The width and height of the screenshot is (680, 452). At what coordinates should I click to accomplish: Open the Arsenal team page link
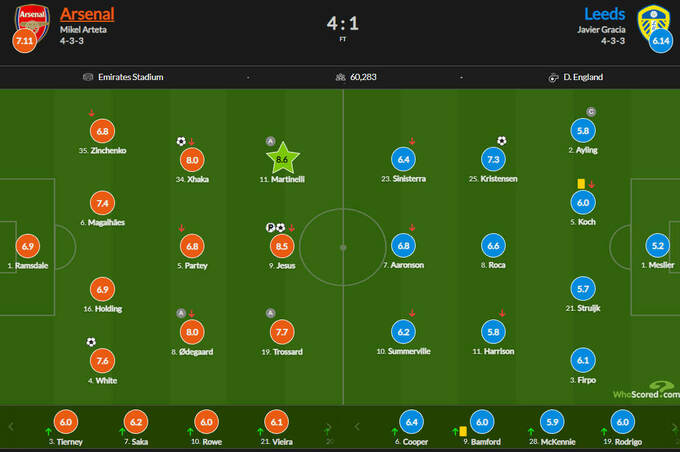tap(87, 14)
